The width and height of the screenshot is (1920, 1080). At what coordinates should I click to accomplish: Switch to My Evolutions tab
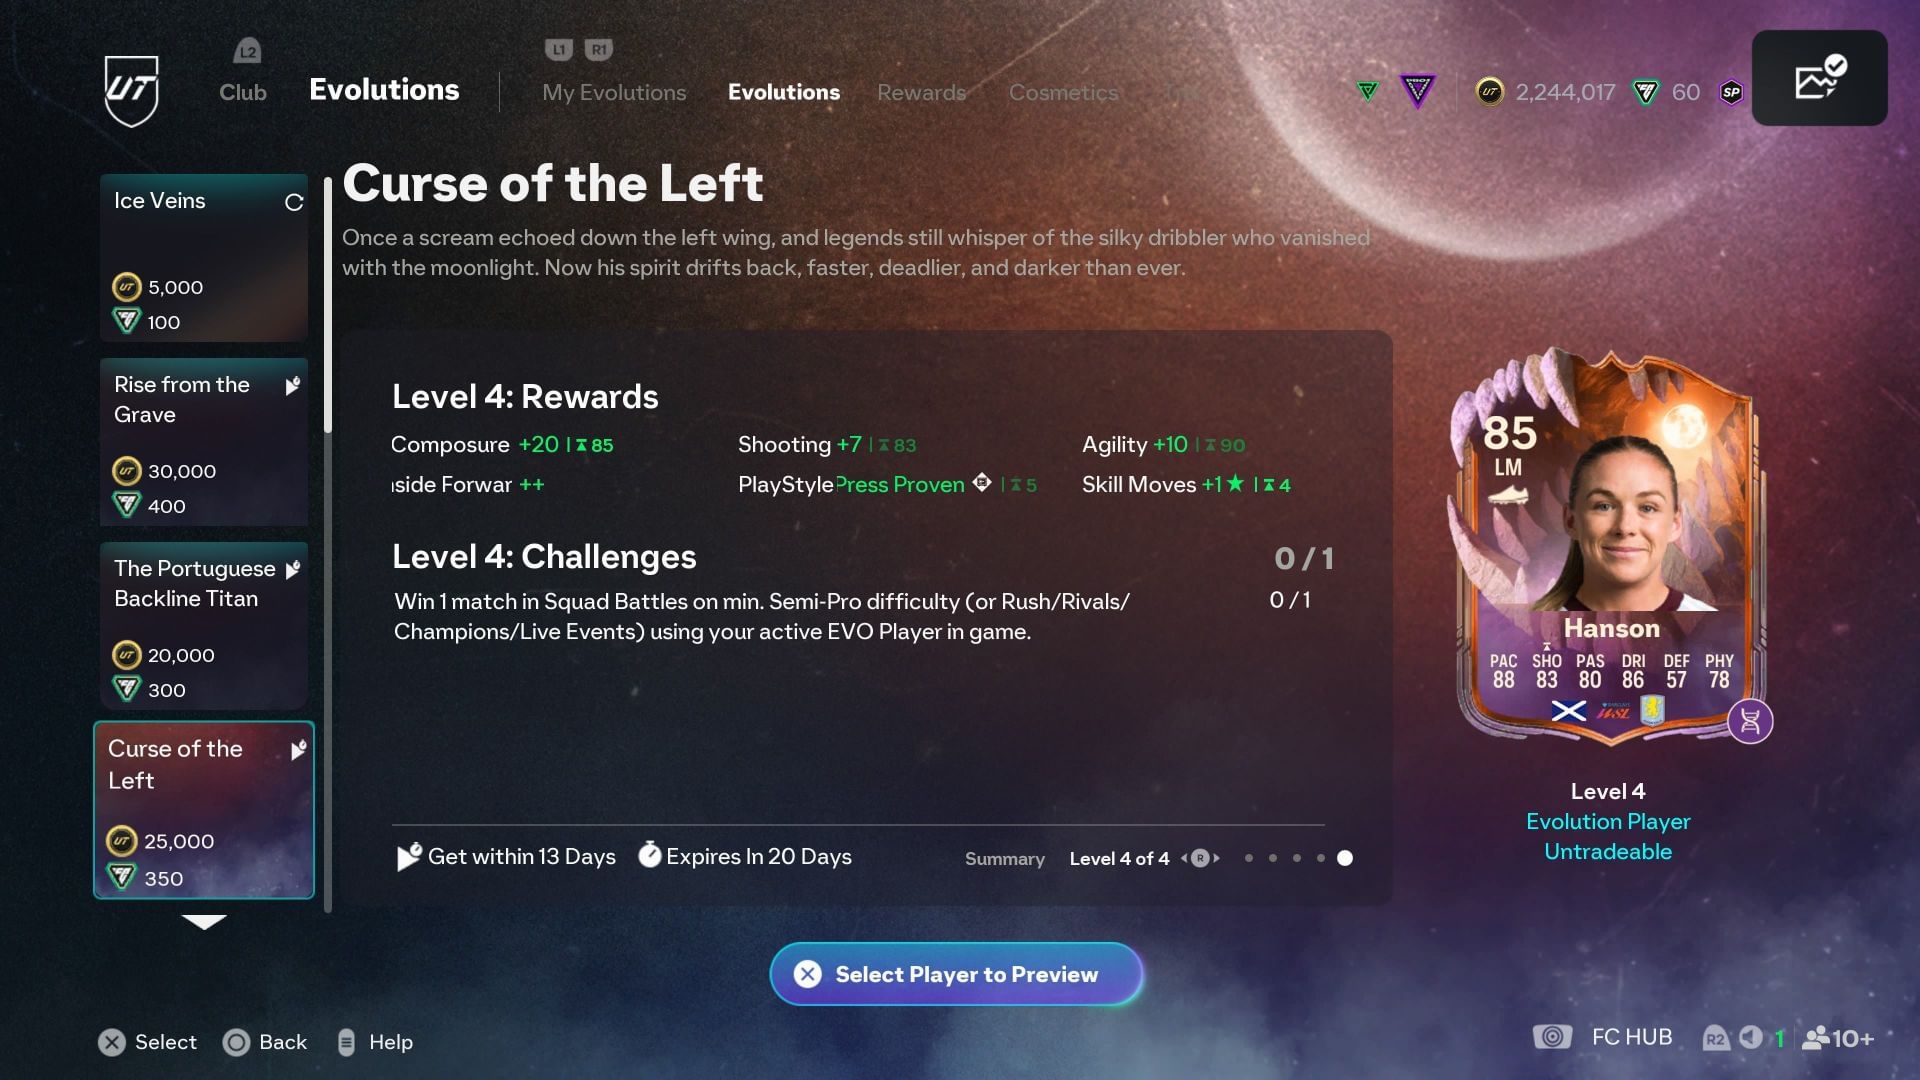(x=614, y=92)
